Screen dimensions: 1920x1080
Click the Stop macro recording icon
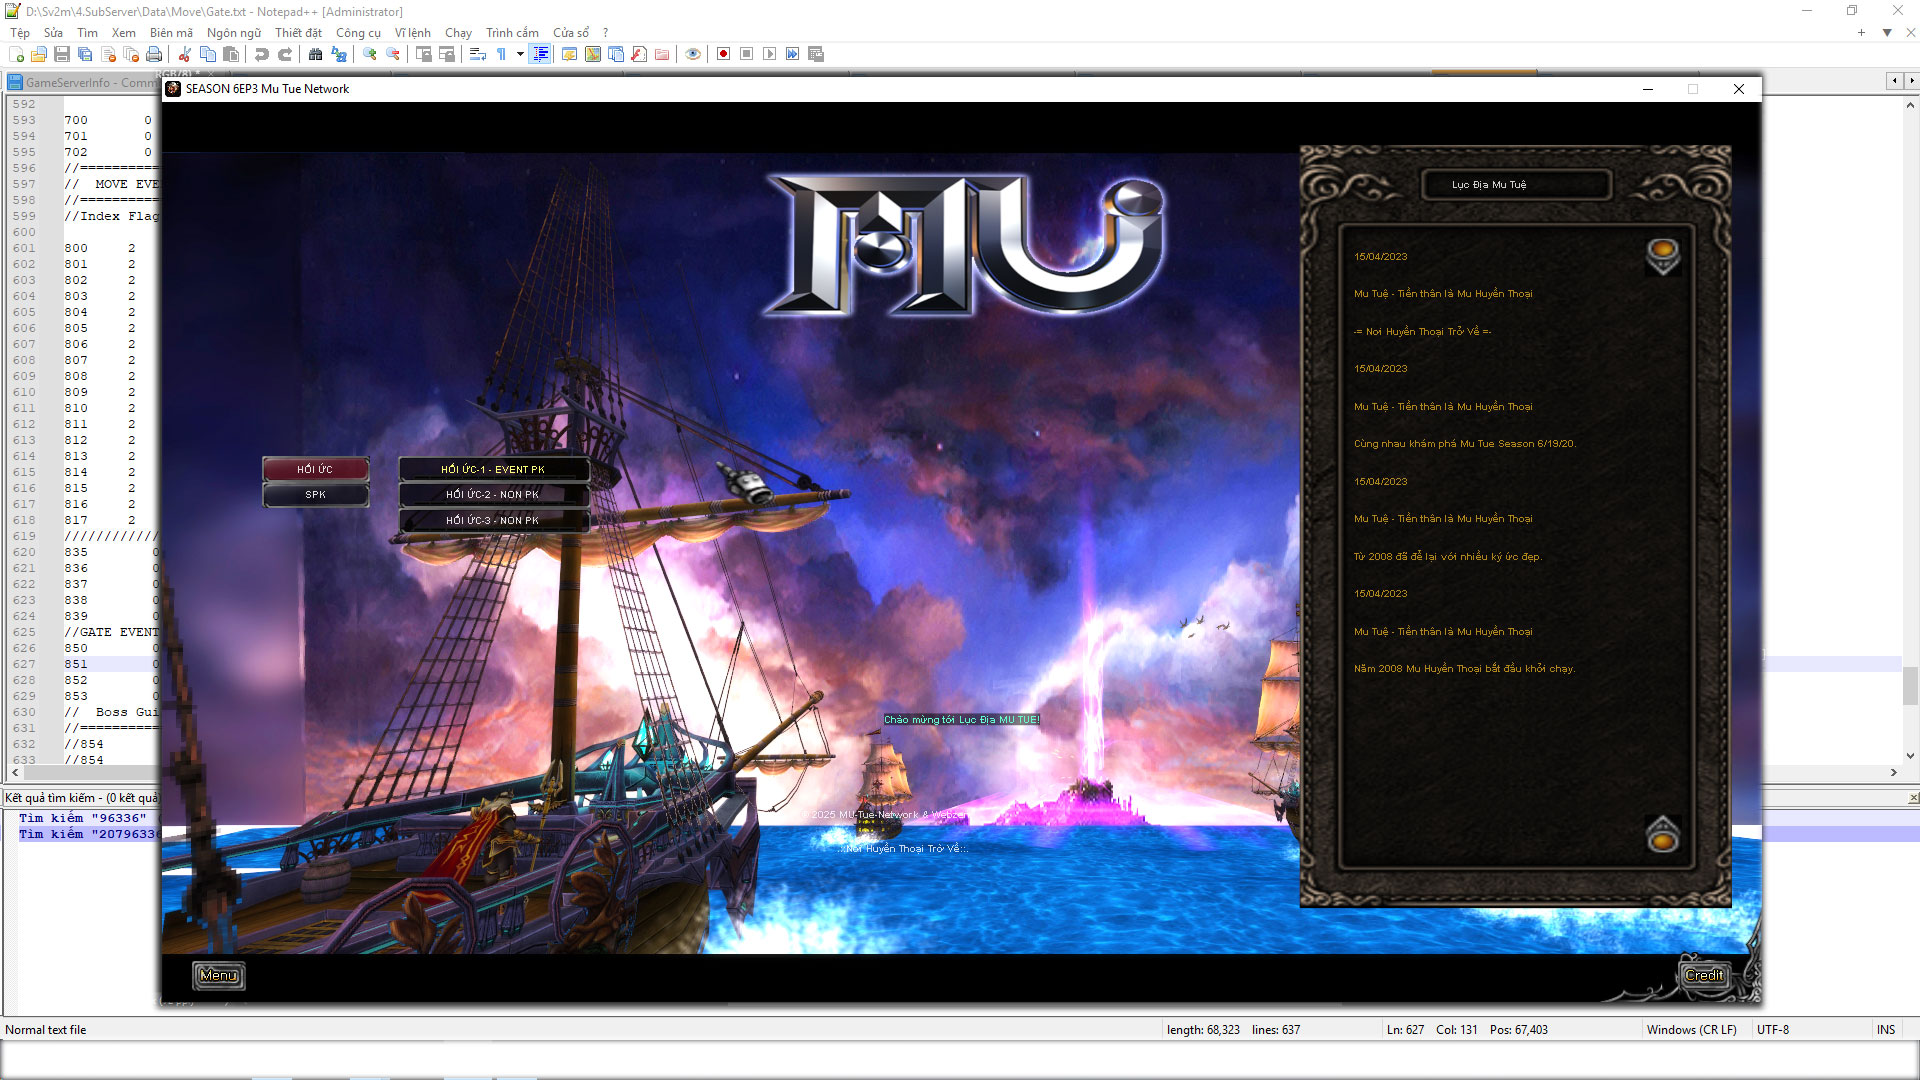tap(746, 54)
